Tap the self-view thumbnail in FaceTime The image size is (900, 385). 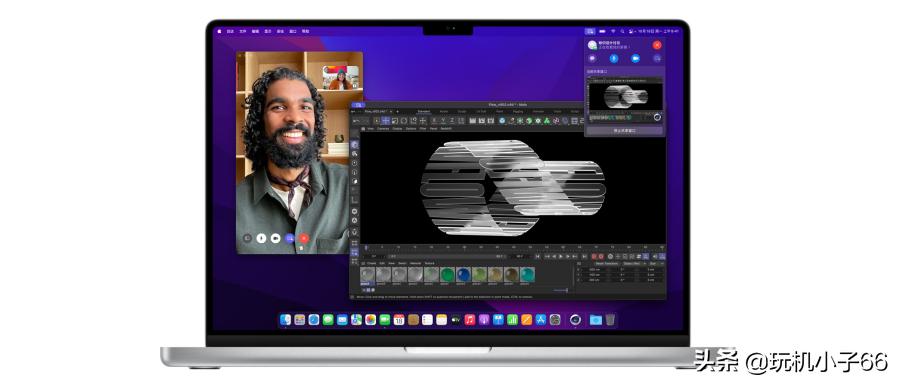(341, 77)
